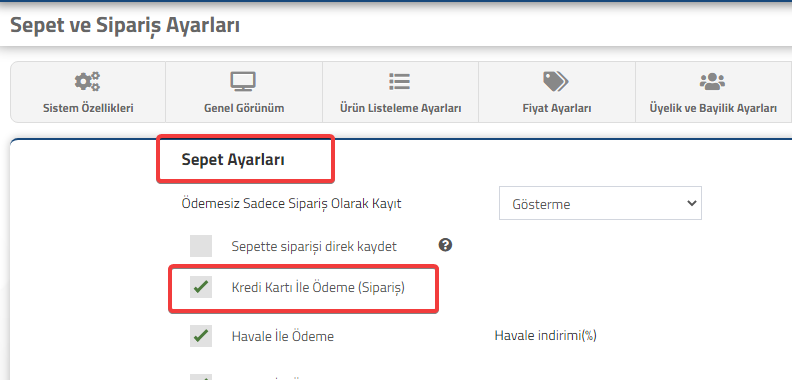Click the monitor icon above Genel Görünüm
The width and height of the screenshot is (792, 380).
pyautogui.click(x=243, y=81)
